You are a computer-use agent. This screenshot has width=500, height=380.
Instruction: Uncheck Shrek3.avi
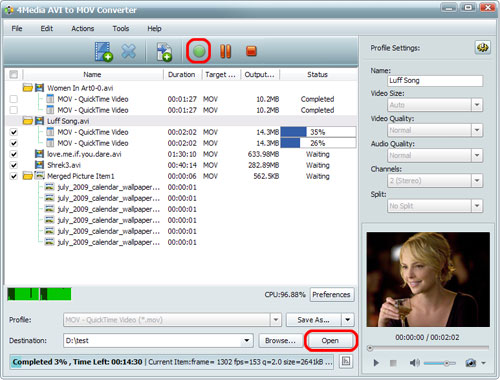click(14, 165)
